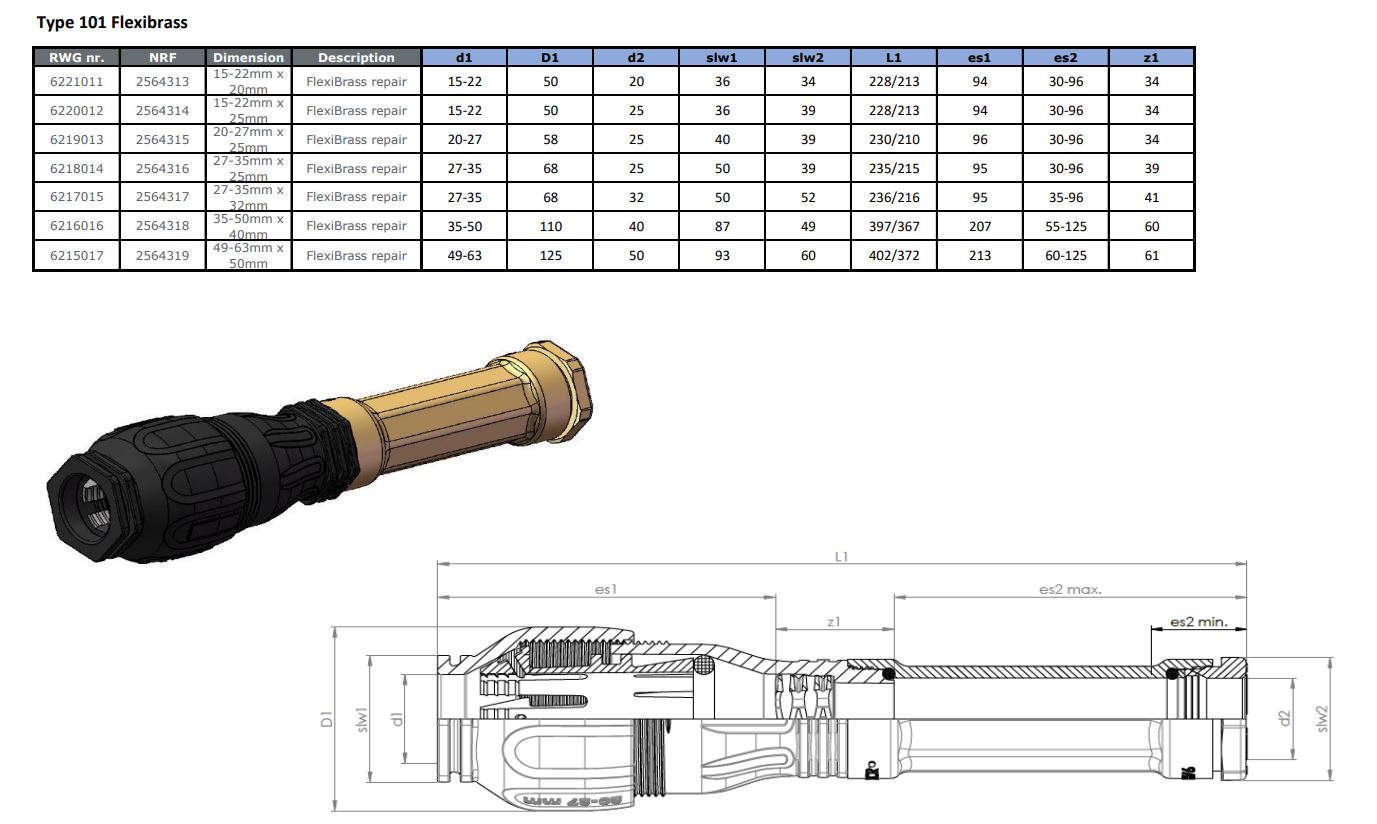Select the 'L1' column header
The image size is (1377, 824).
894,57
